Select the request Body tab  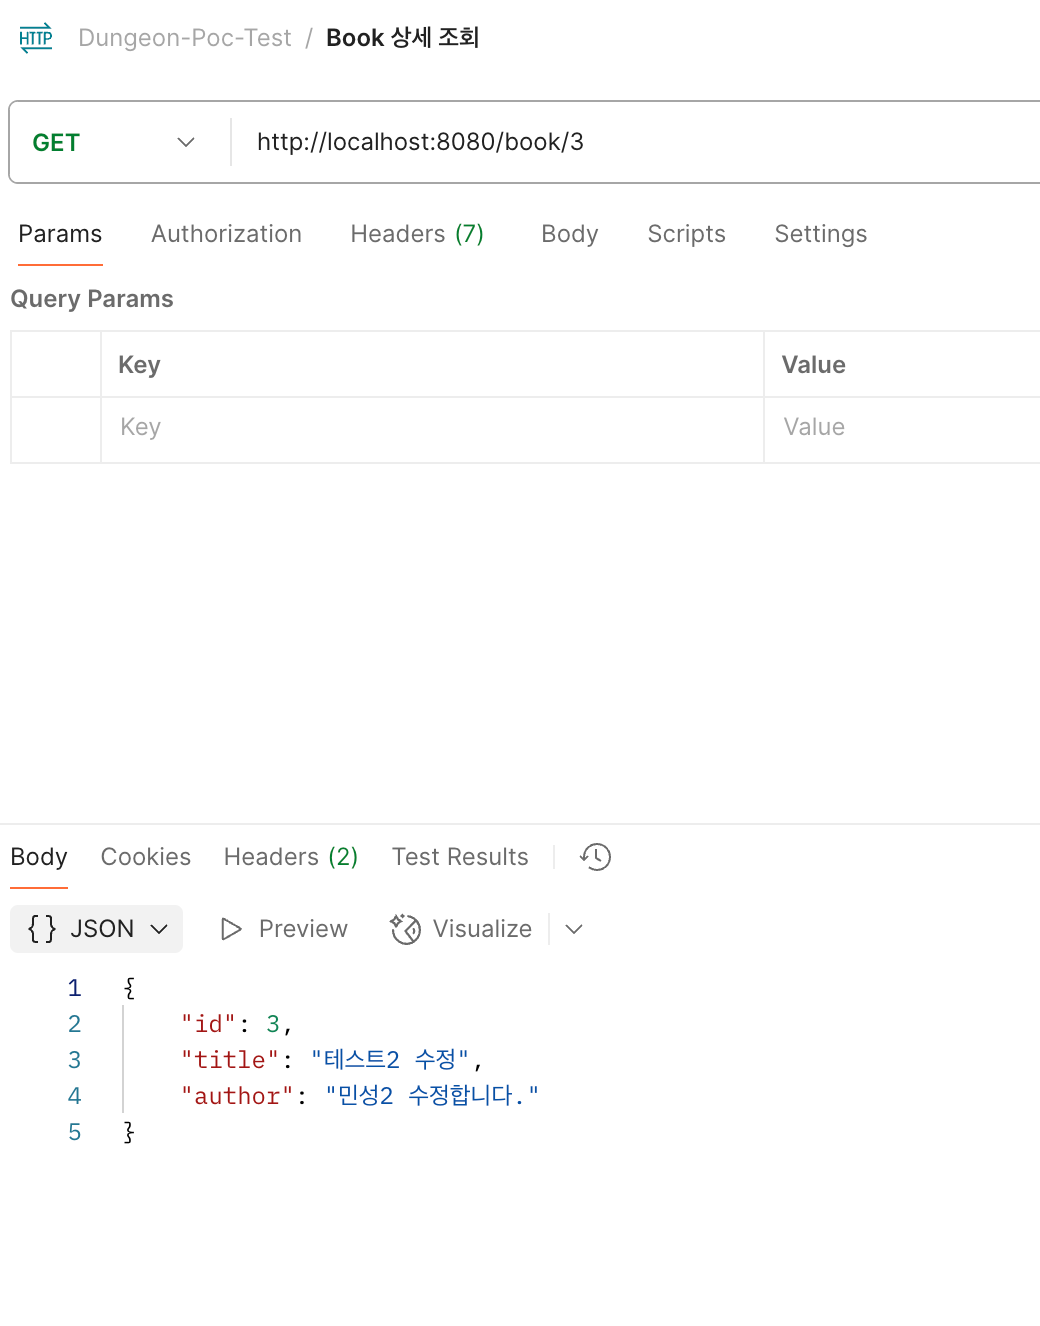click(570, 234)
